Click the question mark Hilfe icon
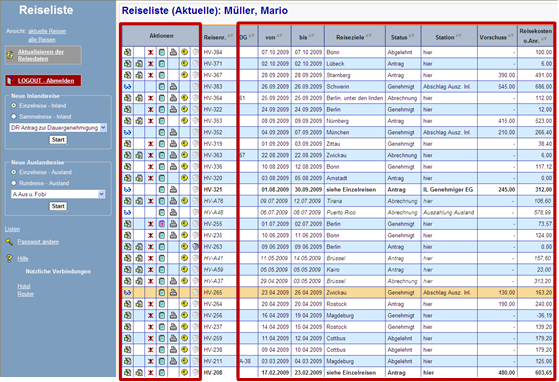The height and width of the screenshot is (382, 559). click(9, 259)
